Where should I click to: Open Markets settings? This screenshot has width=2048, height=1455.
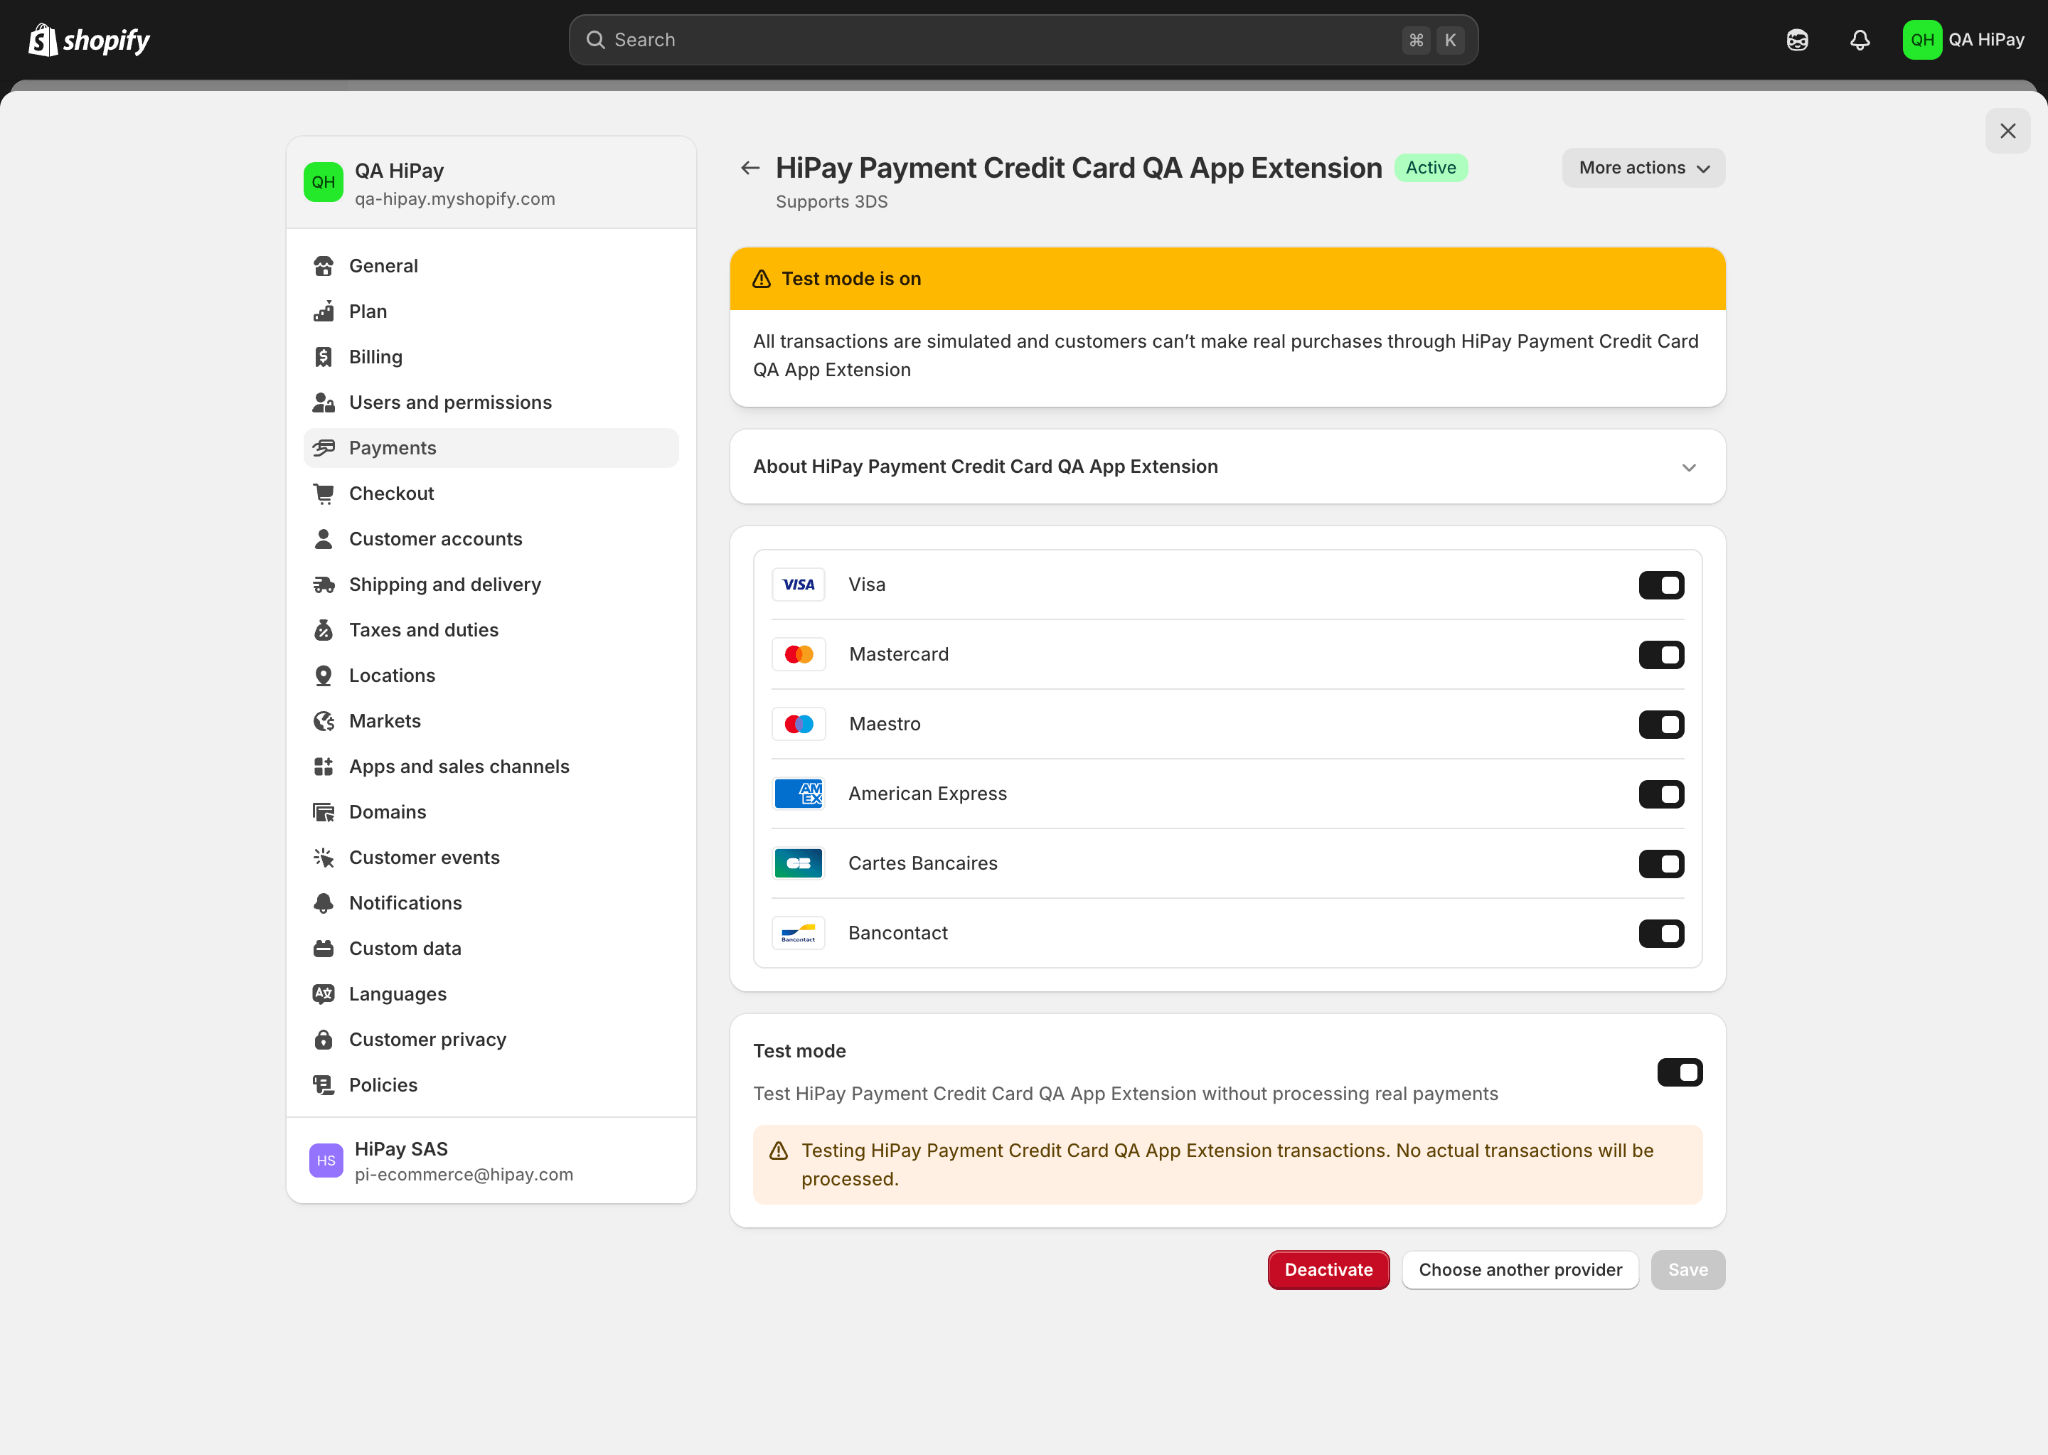pos(491,721)
